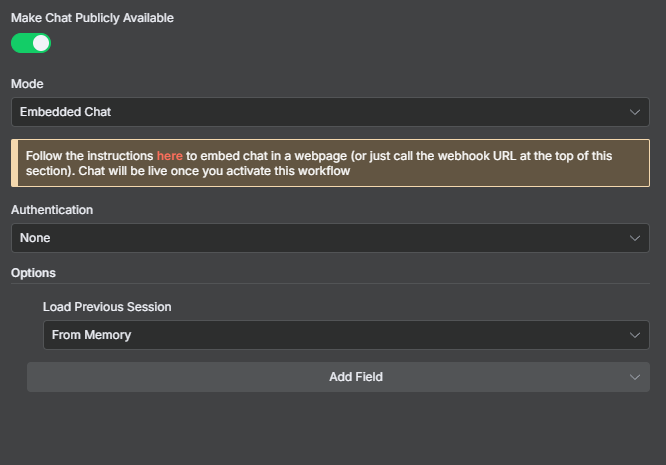Click the Load Previous Session label
The height and width of the screenshot is (465, 666).
coord(107,307)
